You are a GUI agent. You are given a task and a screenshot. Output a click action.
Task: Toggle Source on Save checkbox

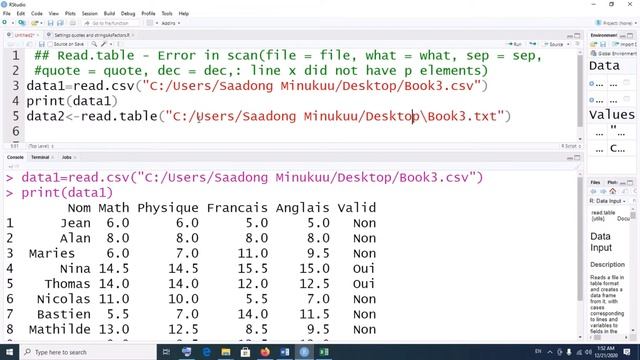click(x=50, y=44)
